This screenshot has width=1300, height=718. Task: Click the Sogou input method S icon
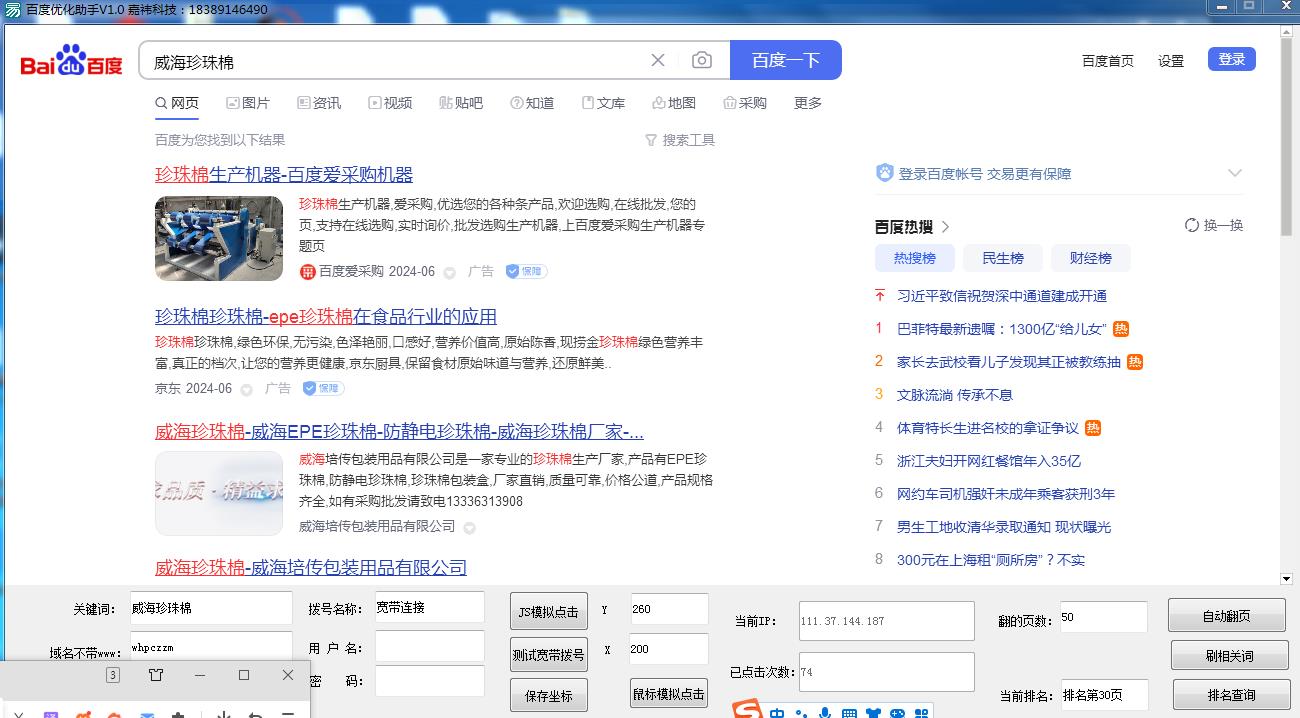(x=746, y=711)
